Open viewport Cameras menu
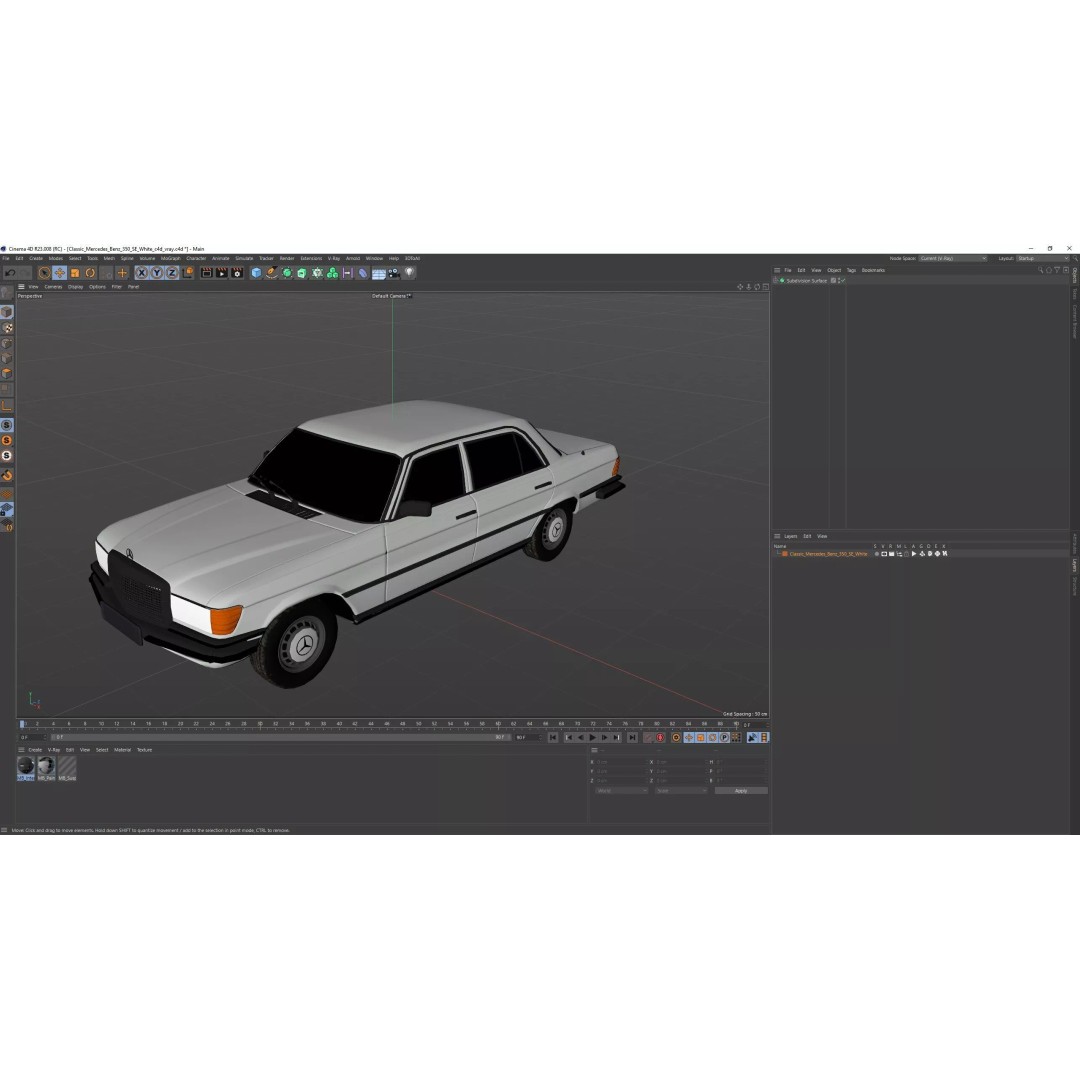 coord(53,287)
